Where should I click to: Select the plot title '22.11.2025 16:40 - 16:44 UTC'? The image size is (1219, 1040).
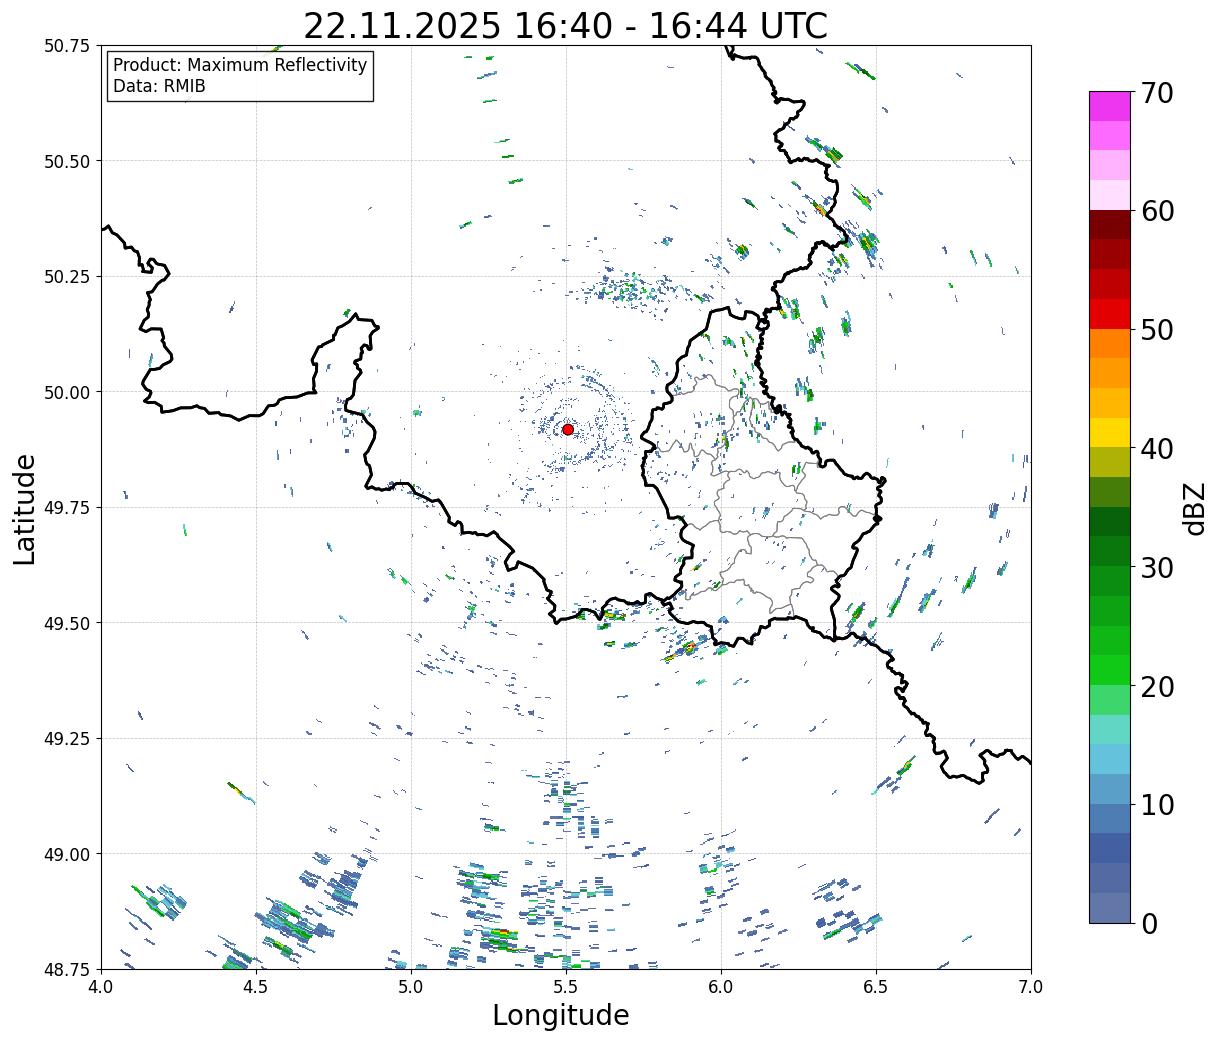pyautogui.click(x=565, y=25)
